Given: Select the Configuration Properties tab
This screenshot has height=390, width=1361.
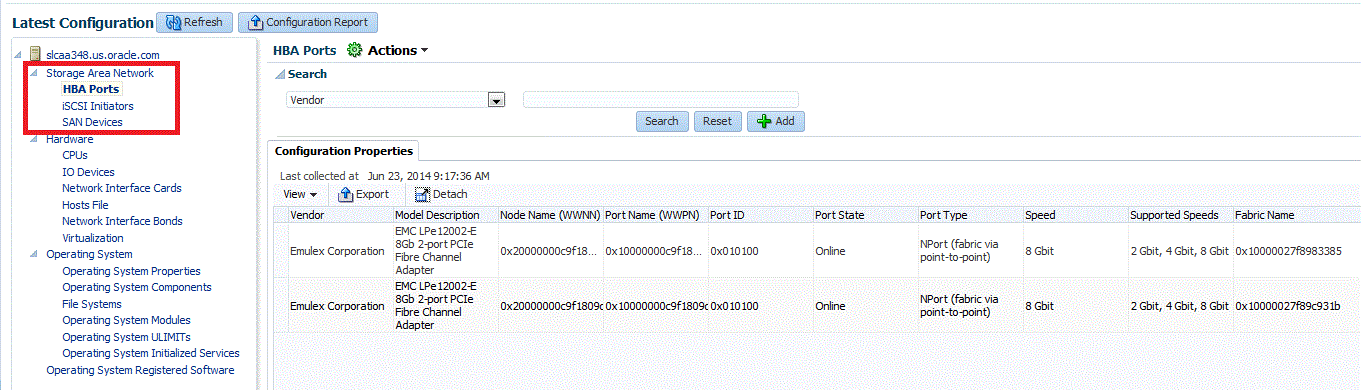Looking at the screenshot, I should click(x=344, y=151).
